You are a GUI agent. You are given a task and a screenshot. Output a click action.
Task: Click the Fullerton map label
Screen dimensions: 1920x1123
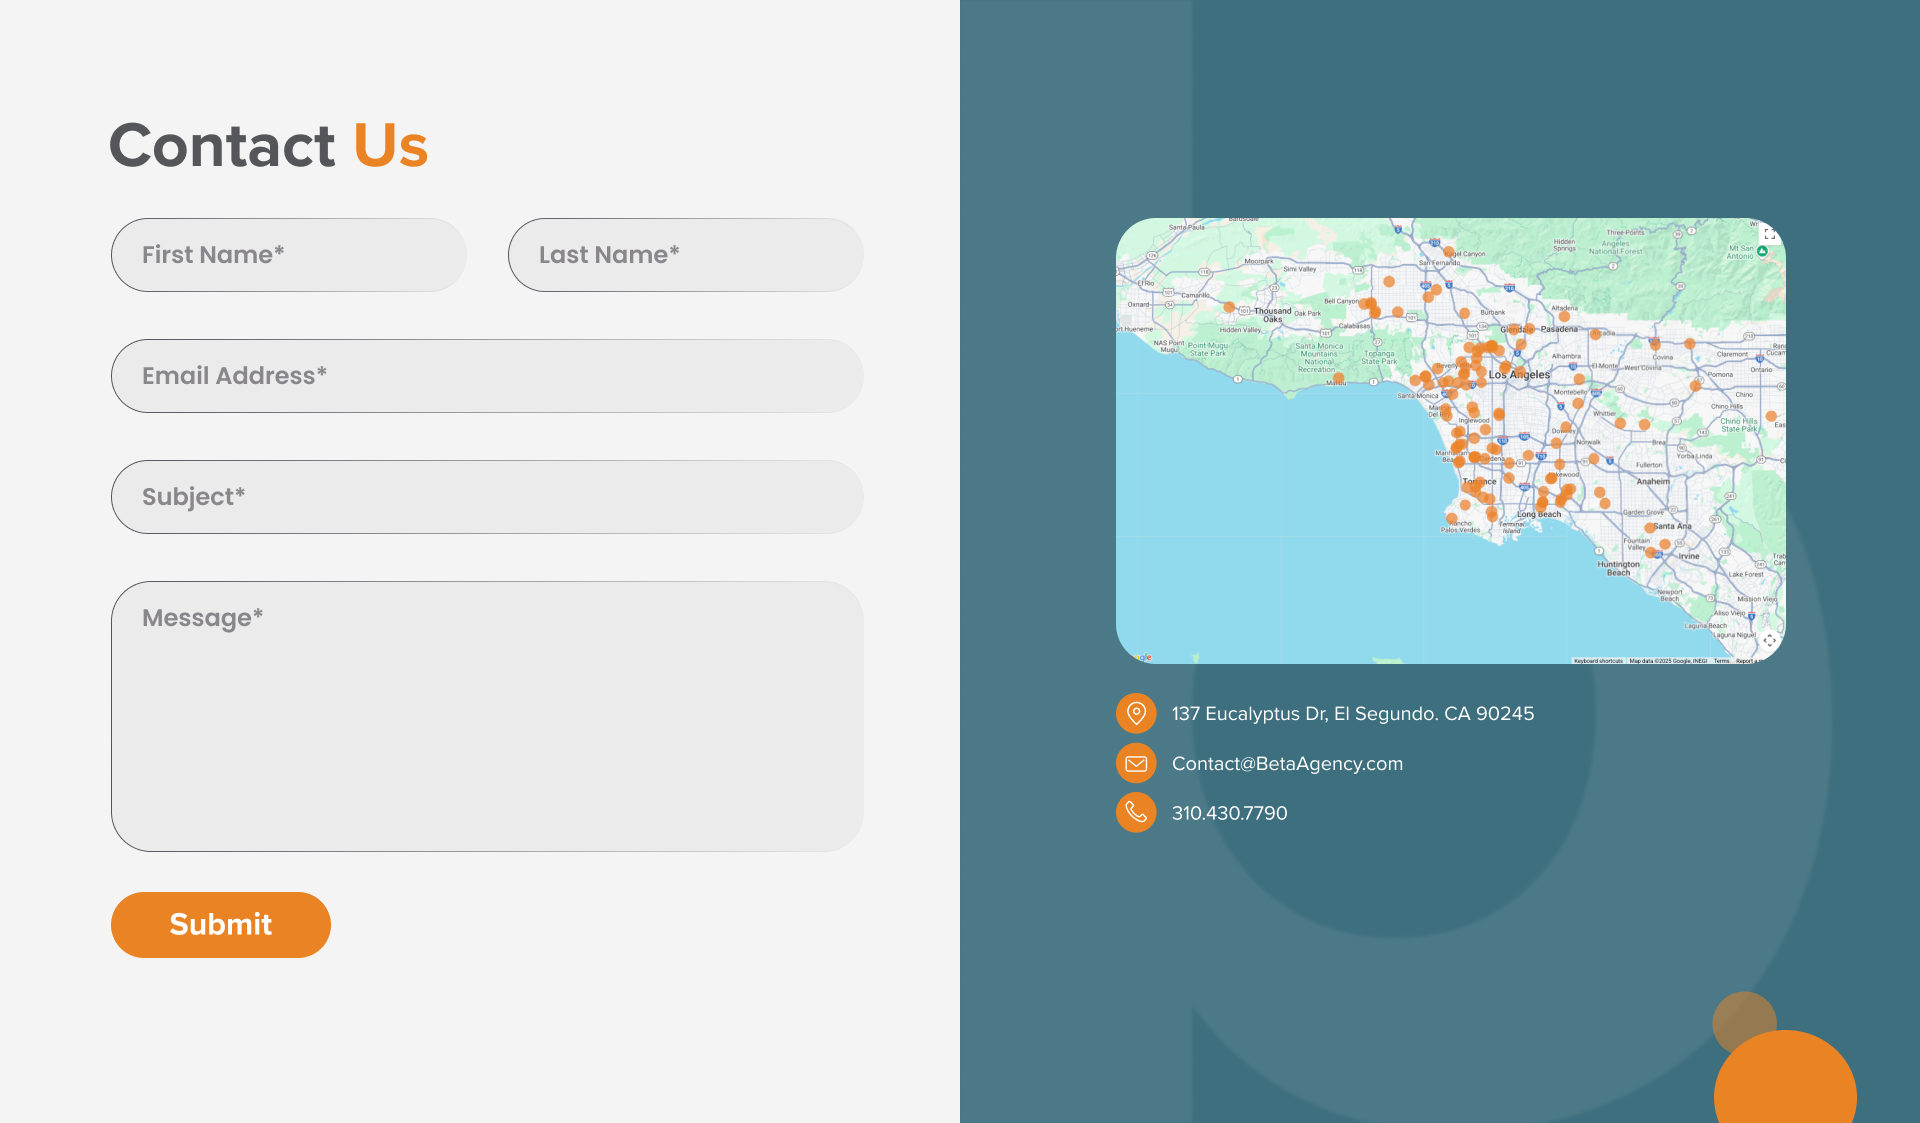point(1649,465)
